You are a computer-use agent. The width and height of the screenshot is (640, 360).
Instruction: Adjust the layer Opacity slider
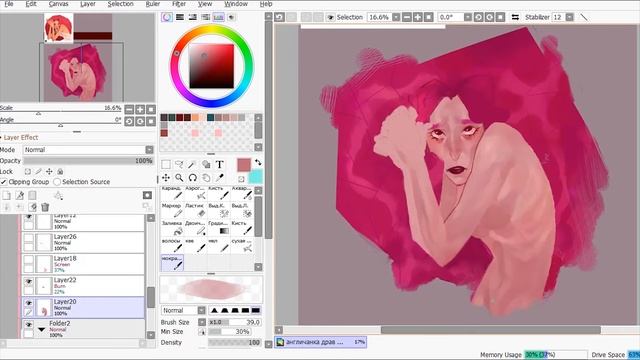click(x=88, y=161)
